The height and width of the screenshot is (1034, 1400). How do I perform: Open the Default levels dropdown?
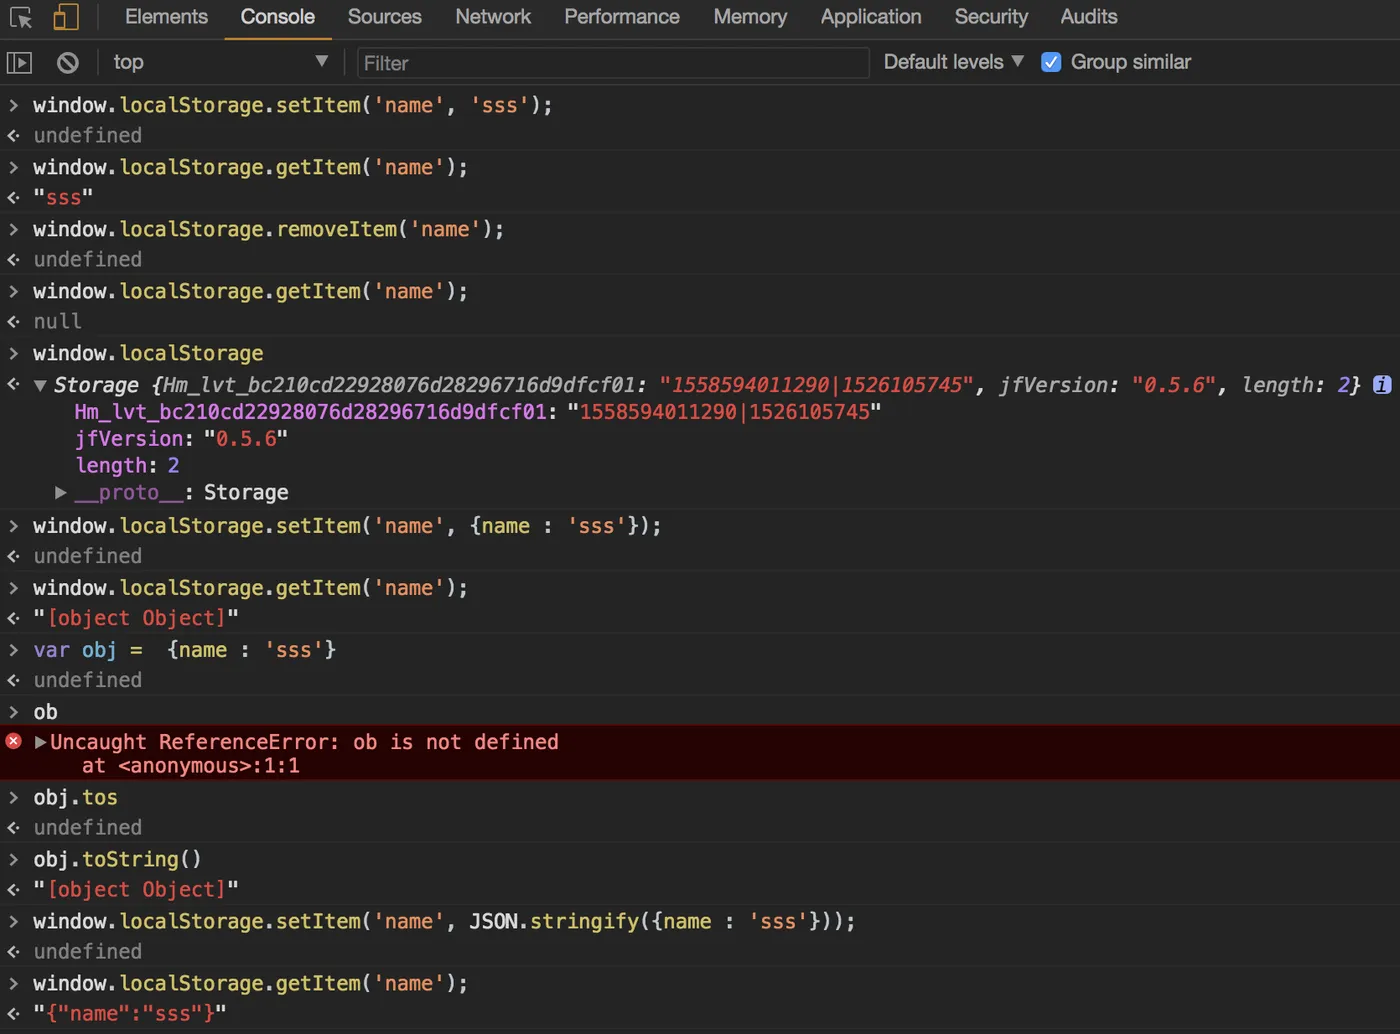click(953, 62)
